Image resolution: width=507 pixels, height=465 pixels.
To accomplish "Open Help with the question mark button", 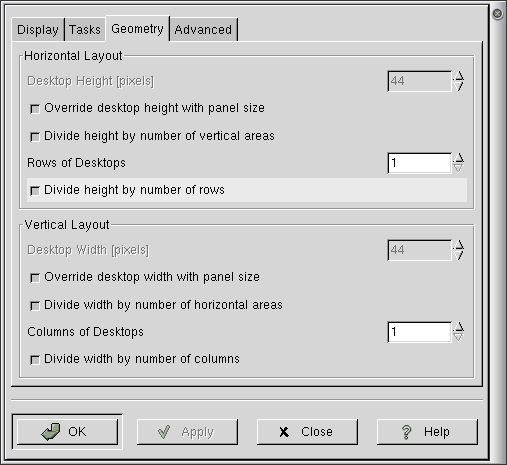I will [x=427, y=432].
